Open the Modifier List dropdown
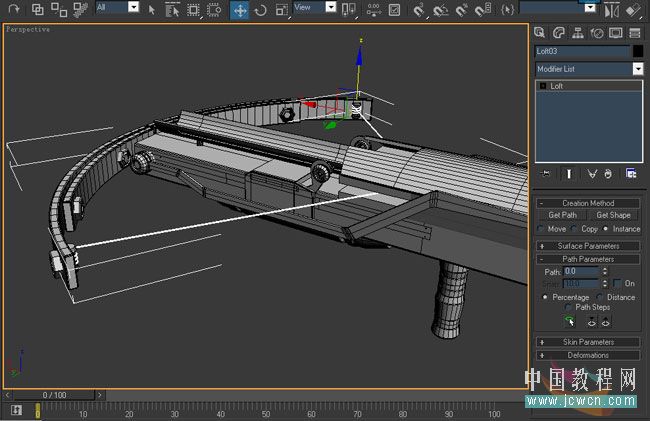The image size is (650, 421). [x=638, y=69]
